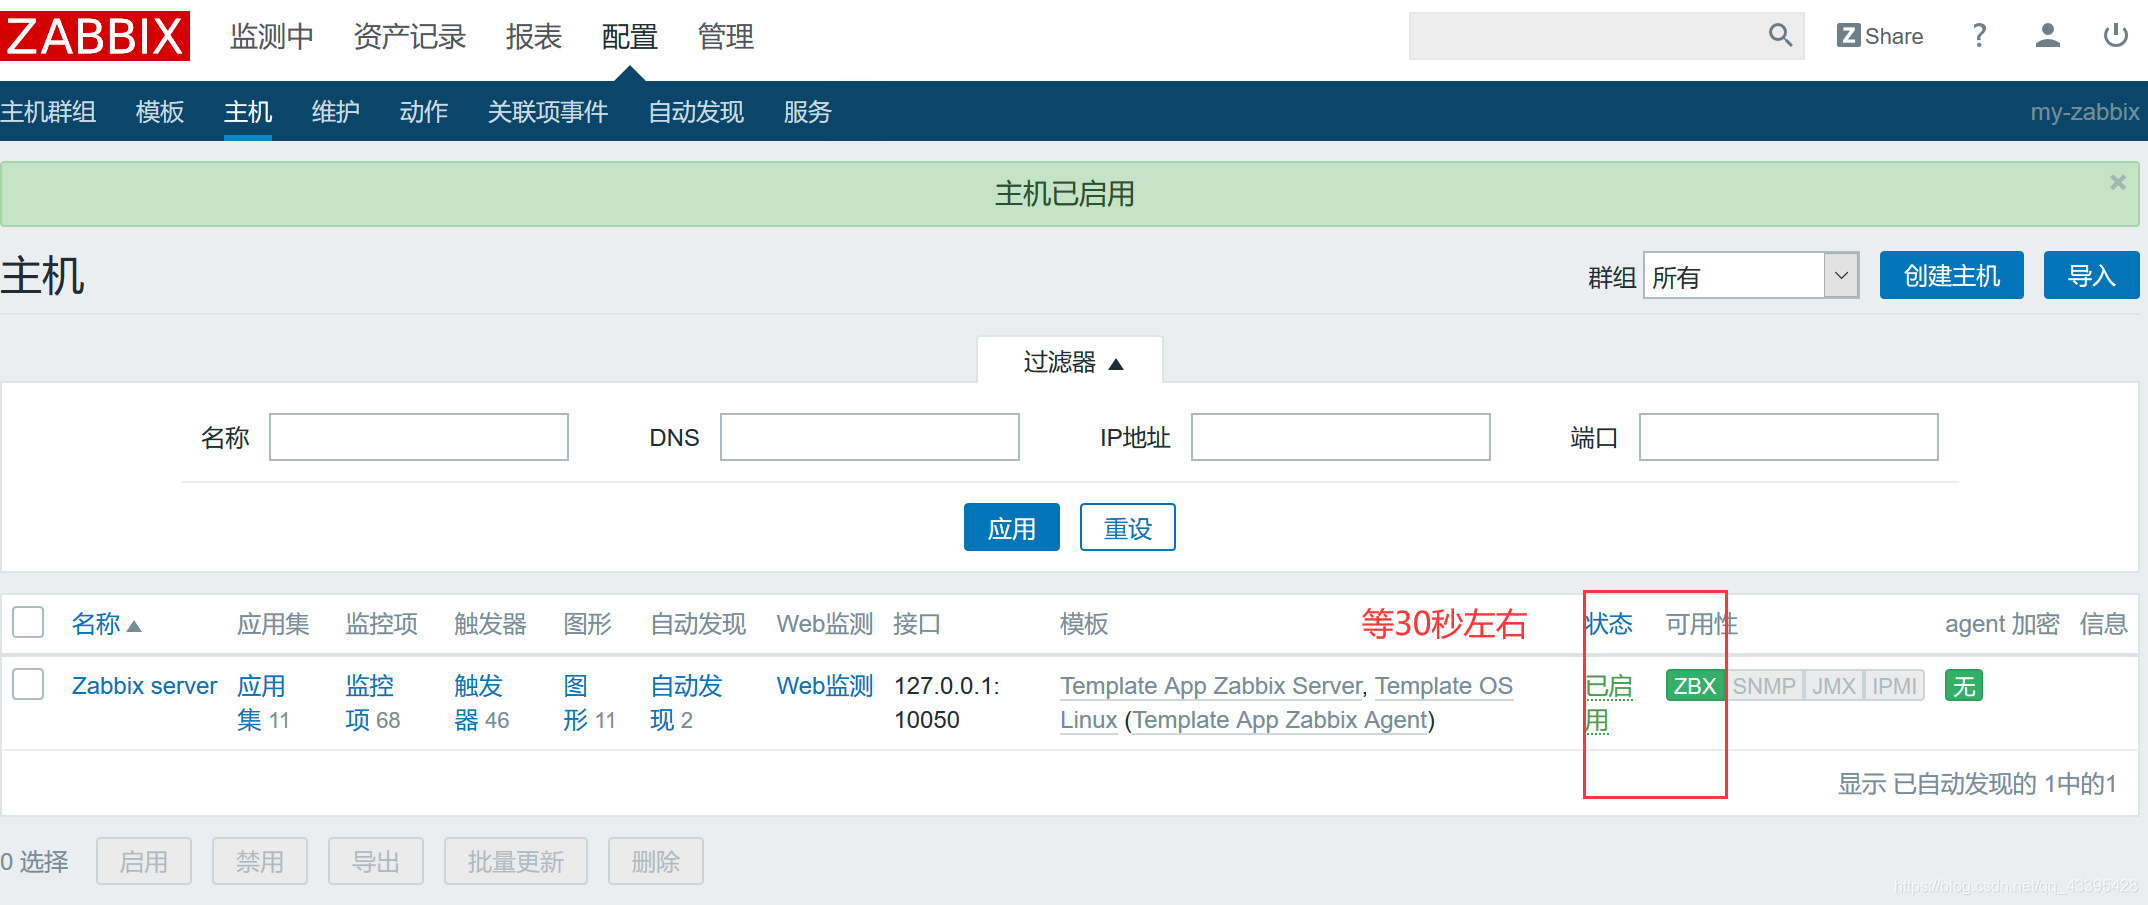Go to 维护 submenu
The height and width of the screenshot is (905, 2148).
(x=336, y=111)
